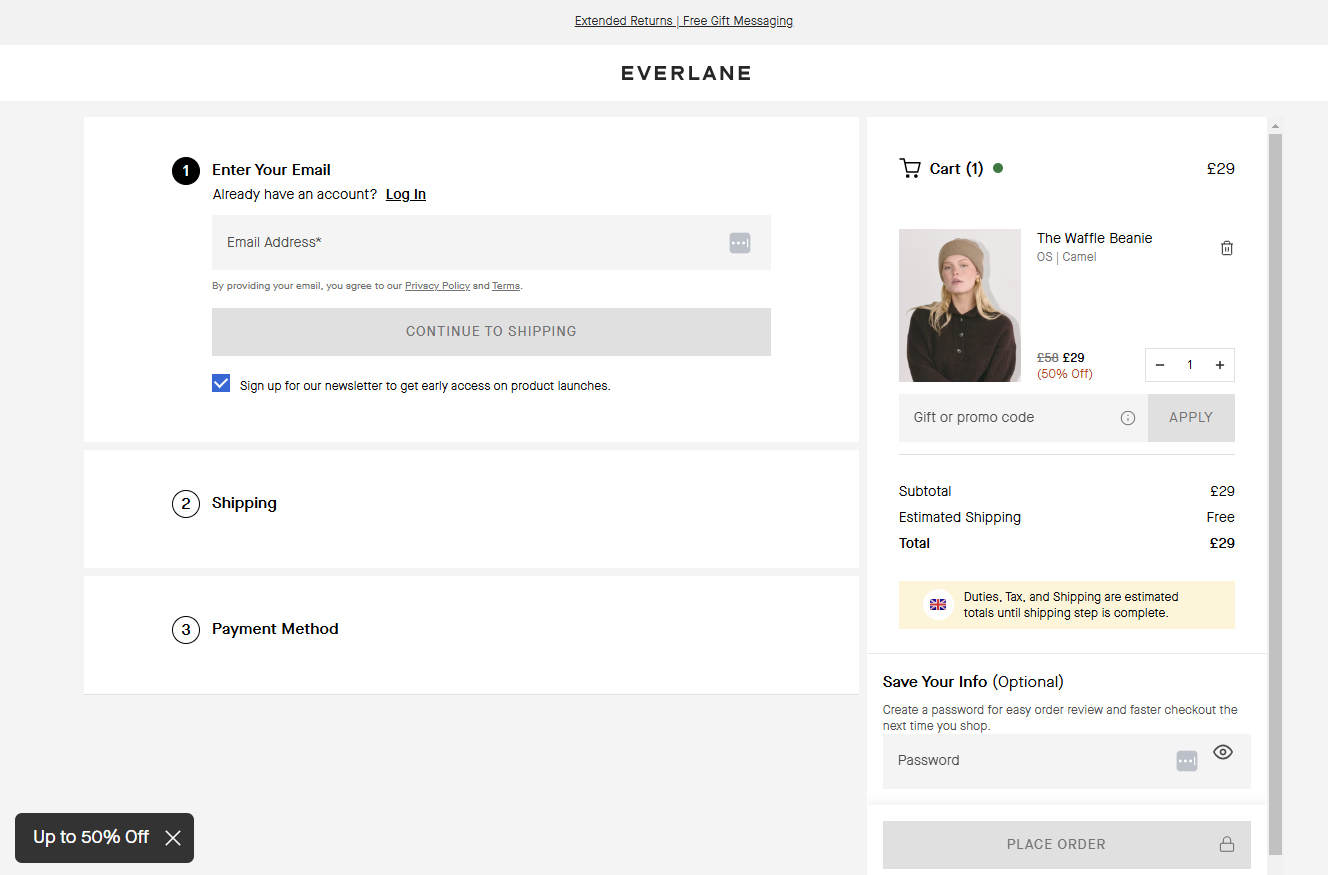Click password manager icon in Email Address field

740,243
